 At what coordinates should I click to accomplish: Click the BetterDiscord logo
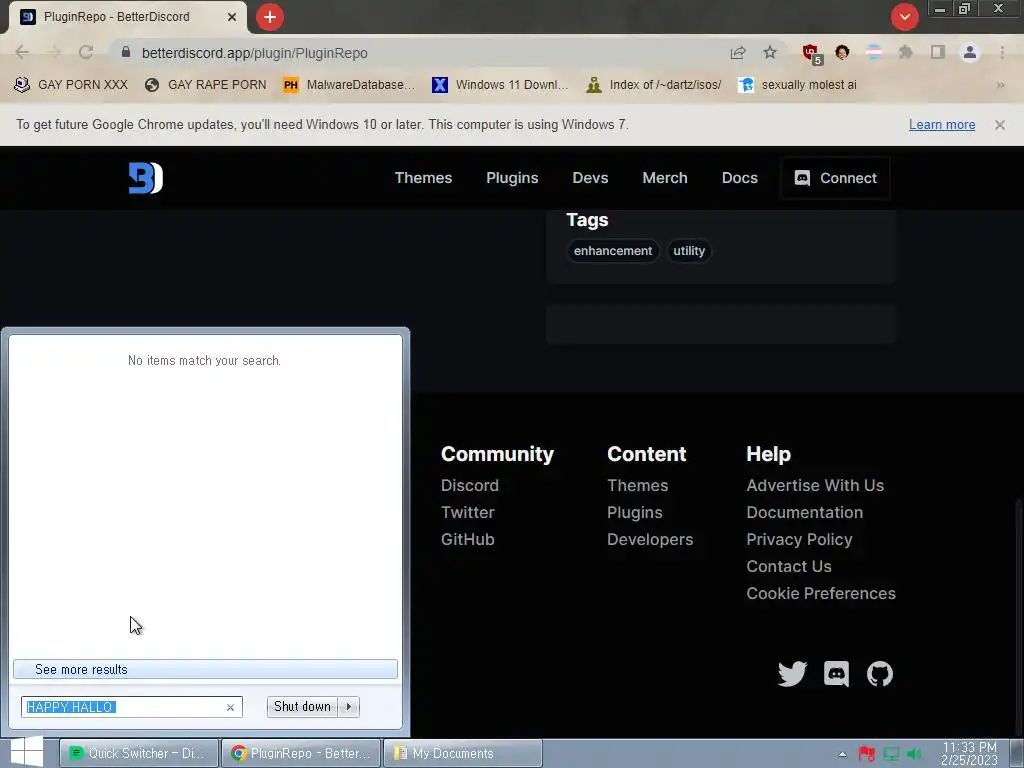pos(146,178)
